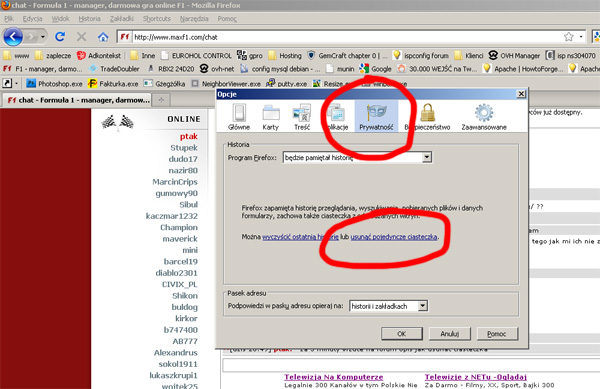Open the Klienci bookmarks folder
The image size is (600, 389).
tap(469, 55)
